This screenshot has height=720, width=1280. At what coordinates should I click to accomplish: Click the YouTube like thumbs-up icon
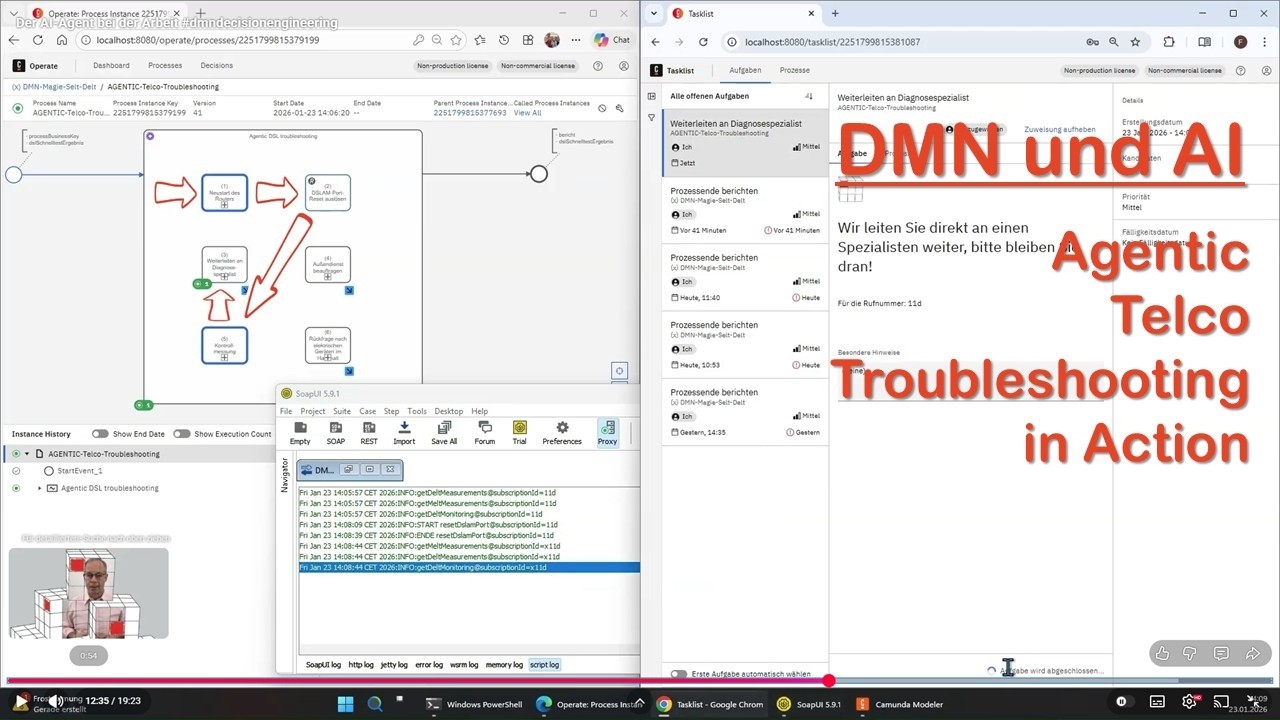point(1162,654)
